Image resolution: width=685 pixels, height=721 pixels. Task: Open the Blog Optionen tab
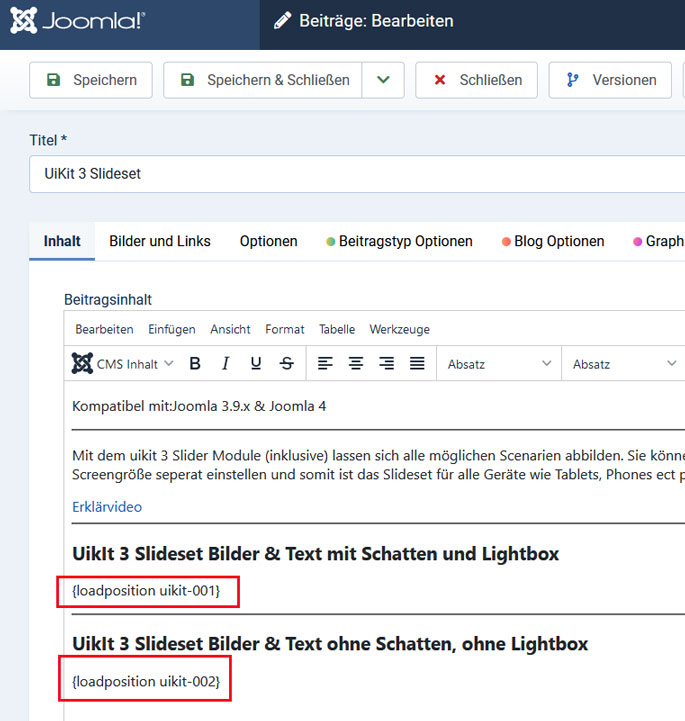coord(553,241)
